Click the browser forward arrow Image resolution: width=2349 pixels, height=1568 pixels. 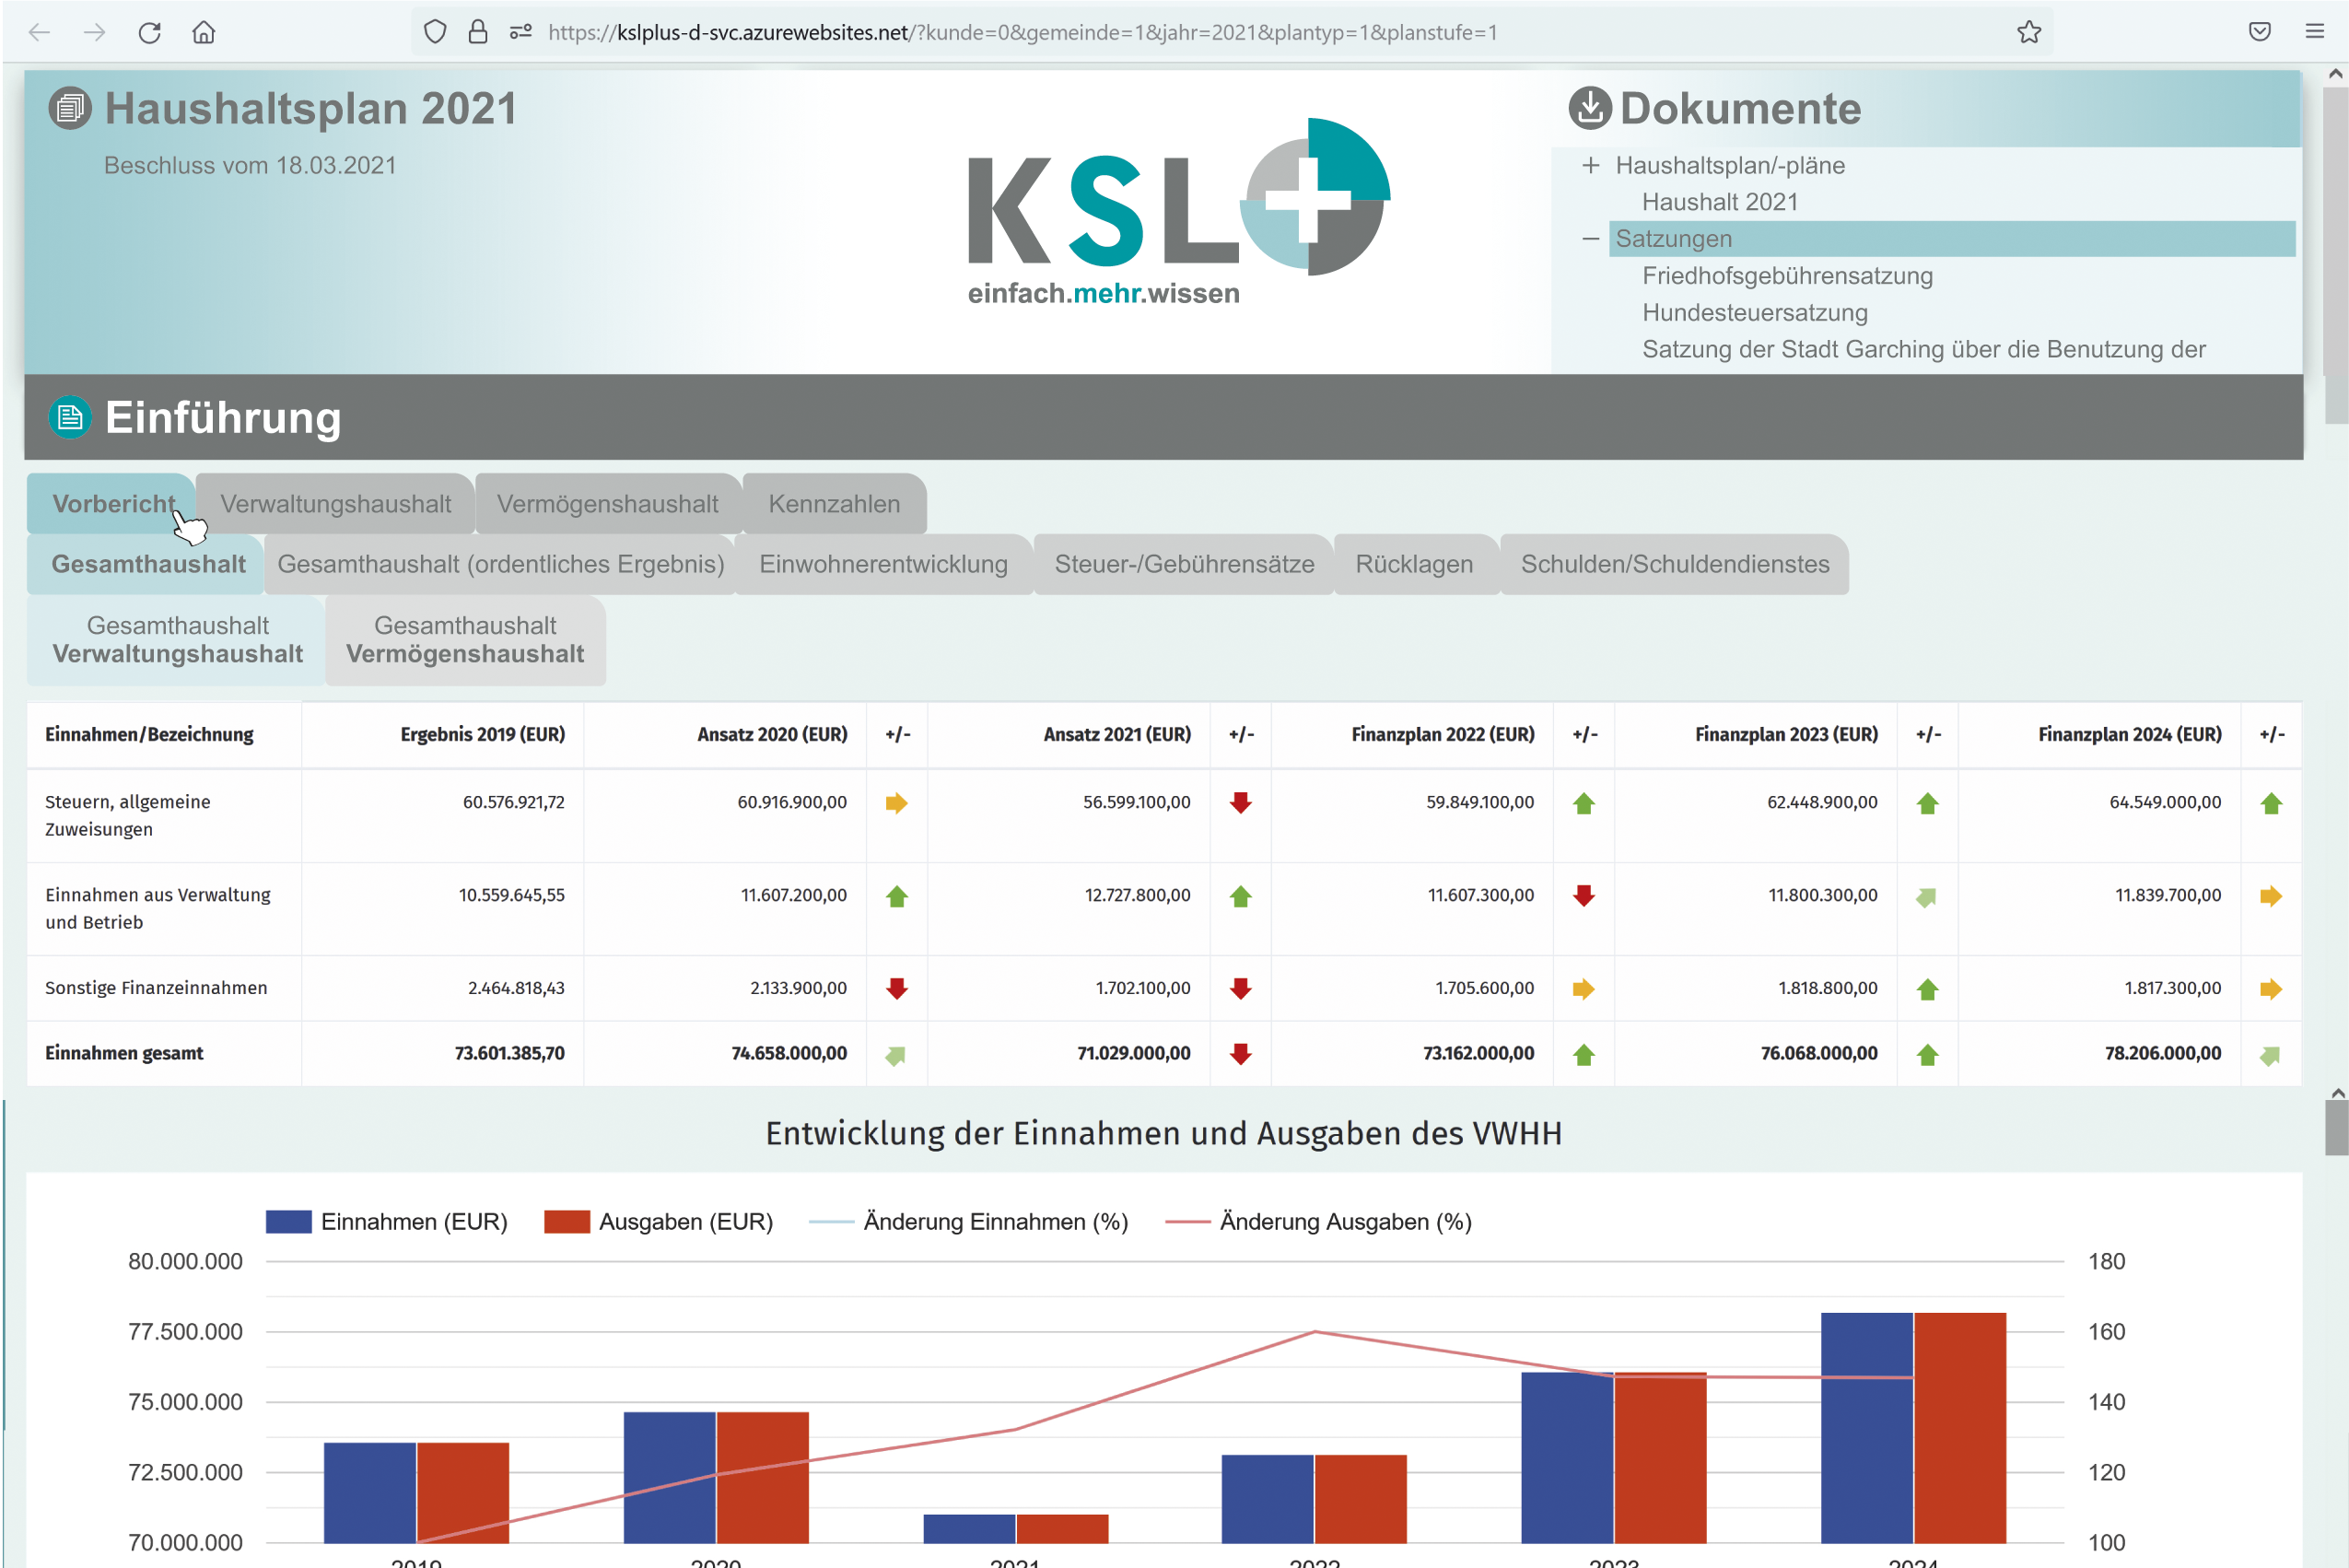[x=94, y=32]
